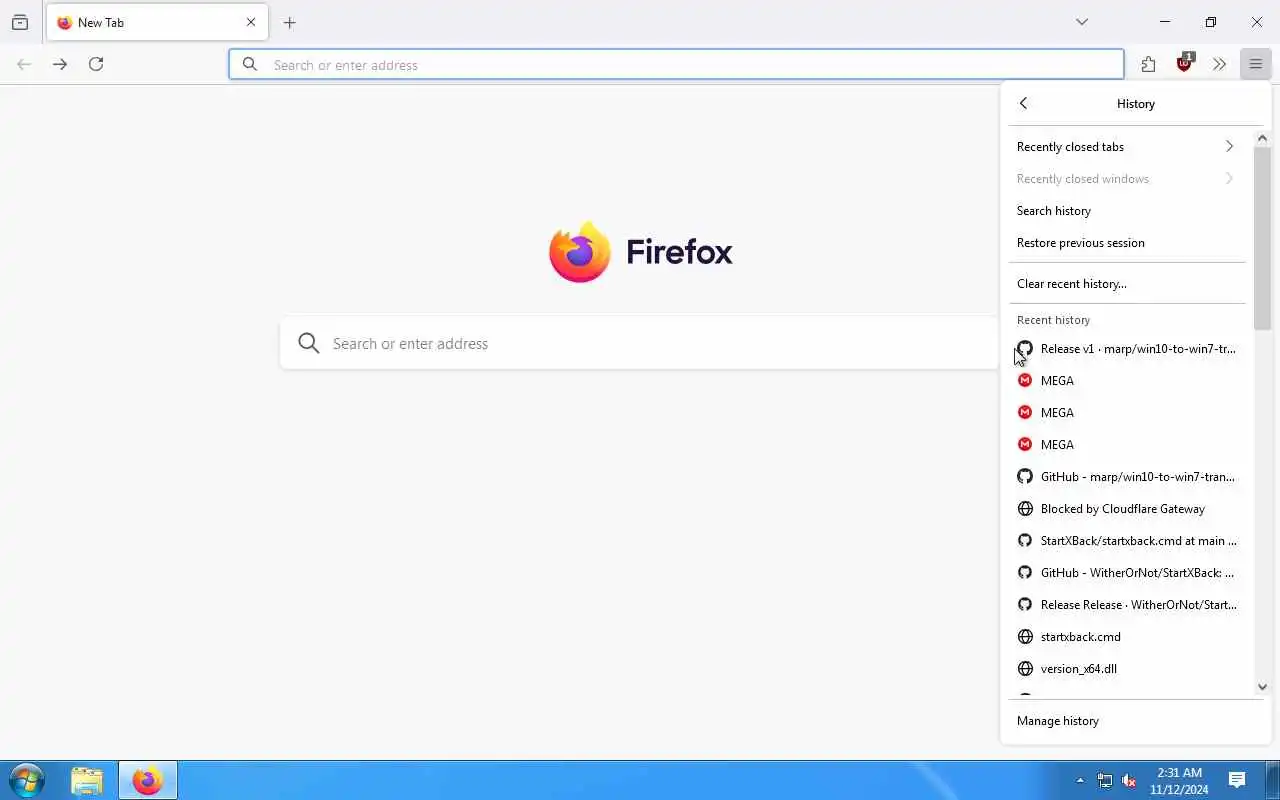Screen dimensions: 1280x800
Task: Click the address bar search magnifier icon
Action: pyautogui.click(x=250, y=64)
